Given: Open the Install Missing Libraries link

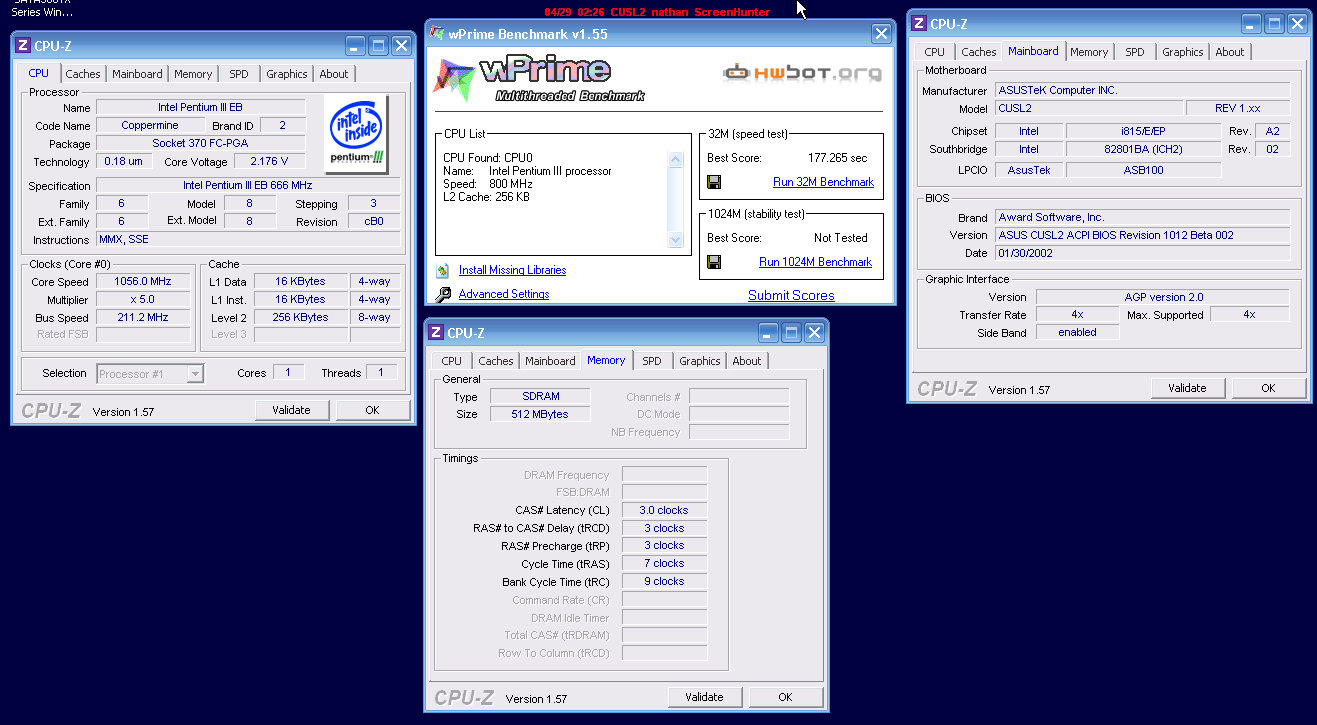Looking at the screenshot, I should pos(512,270).
